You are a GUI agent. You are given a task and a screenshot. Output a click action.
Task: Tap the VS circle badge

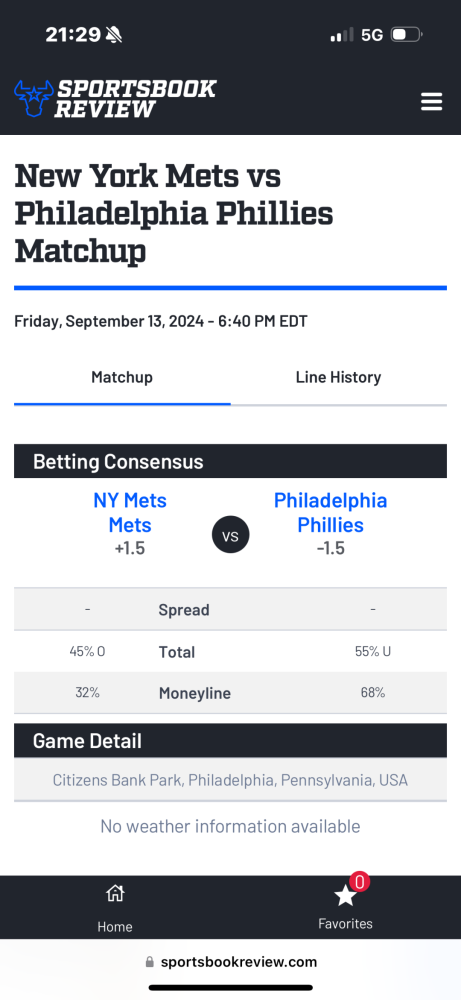pos(230,536)
